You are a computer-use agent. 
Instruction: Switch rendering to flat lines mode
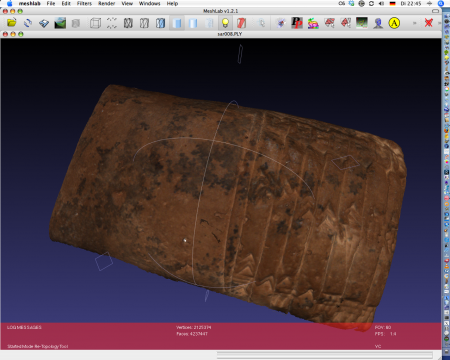(160, 23)
